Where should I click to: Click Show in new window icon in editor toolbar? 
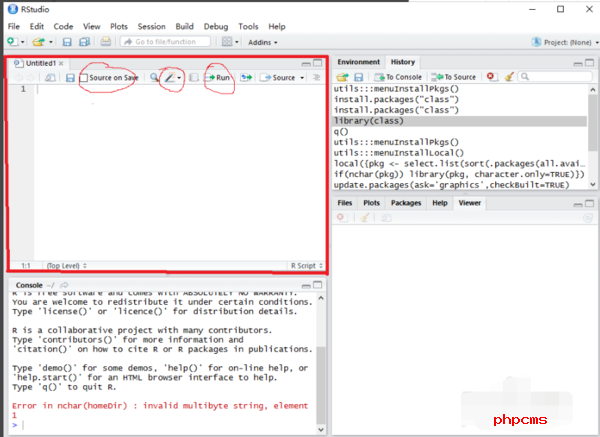(50, 78)
